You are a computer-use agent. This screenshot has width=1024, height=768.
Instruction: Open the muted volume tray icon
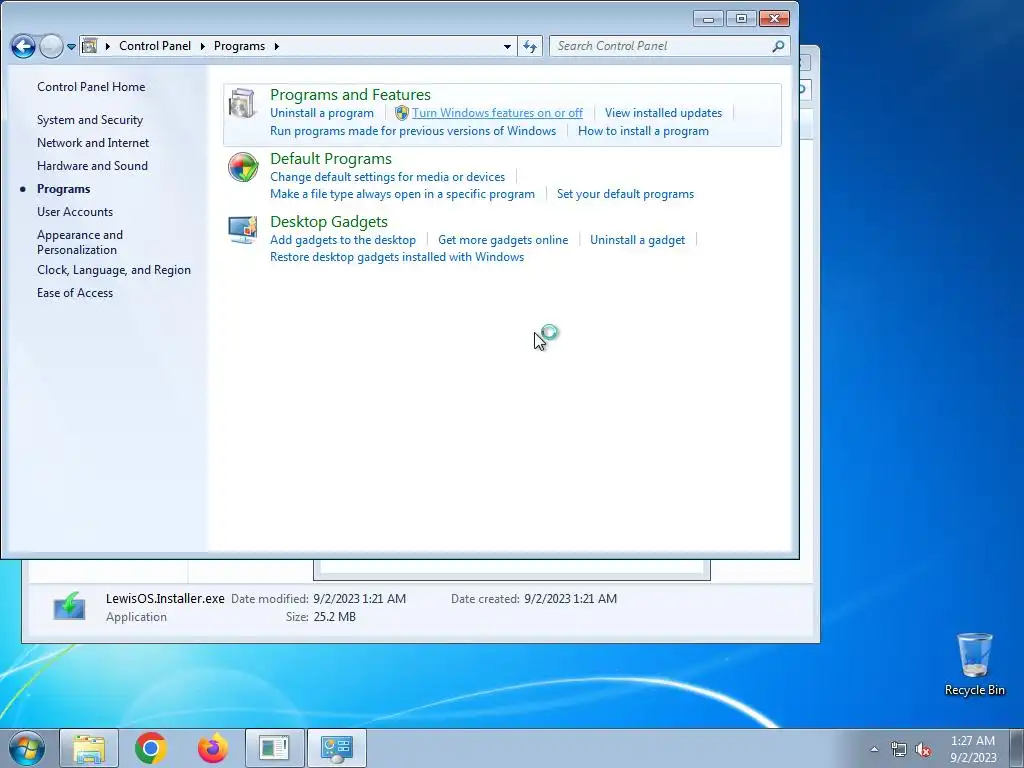tap(922, 749)
